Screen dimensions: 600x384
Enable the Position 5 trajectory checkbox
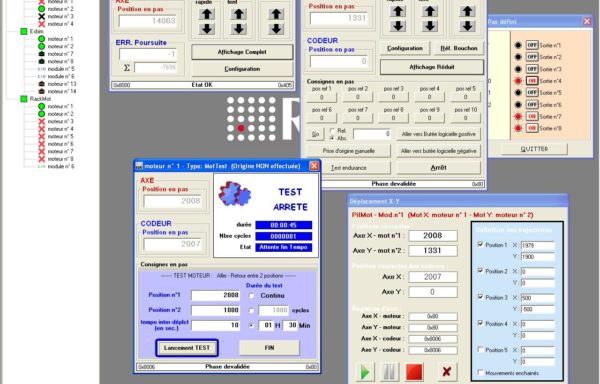480,349
